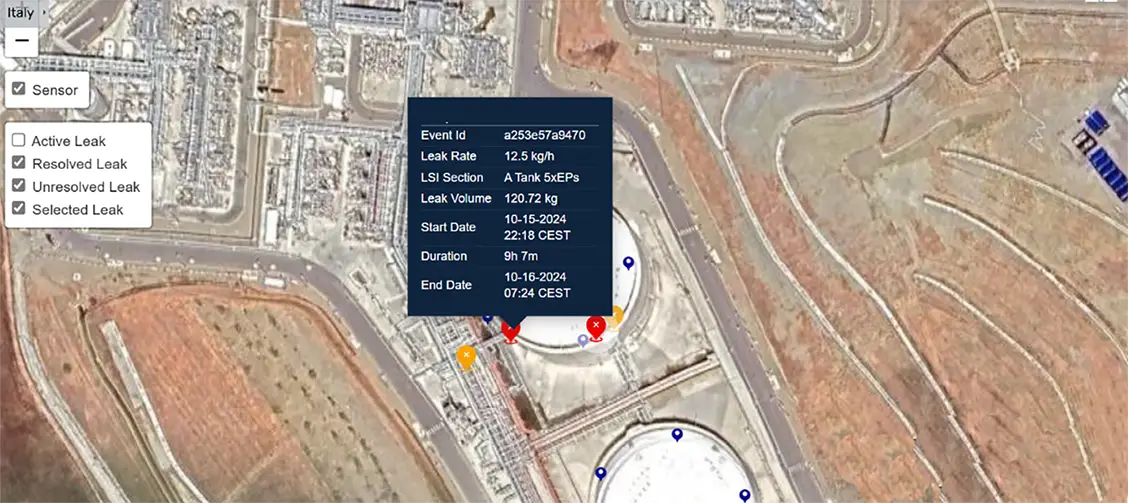The width and height of the screenshot is (1128, 503).
Task: Click the selected red leak marker under the popup
Action: pyautogui.click(x=510, y=332)
